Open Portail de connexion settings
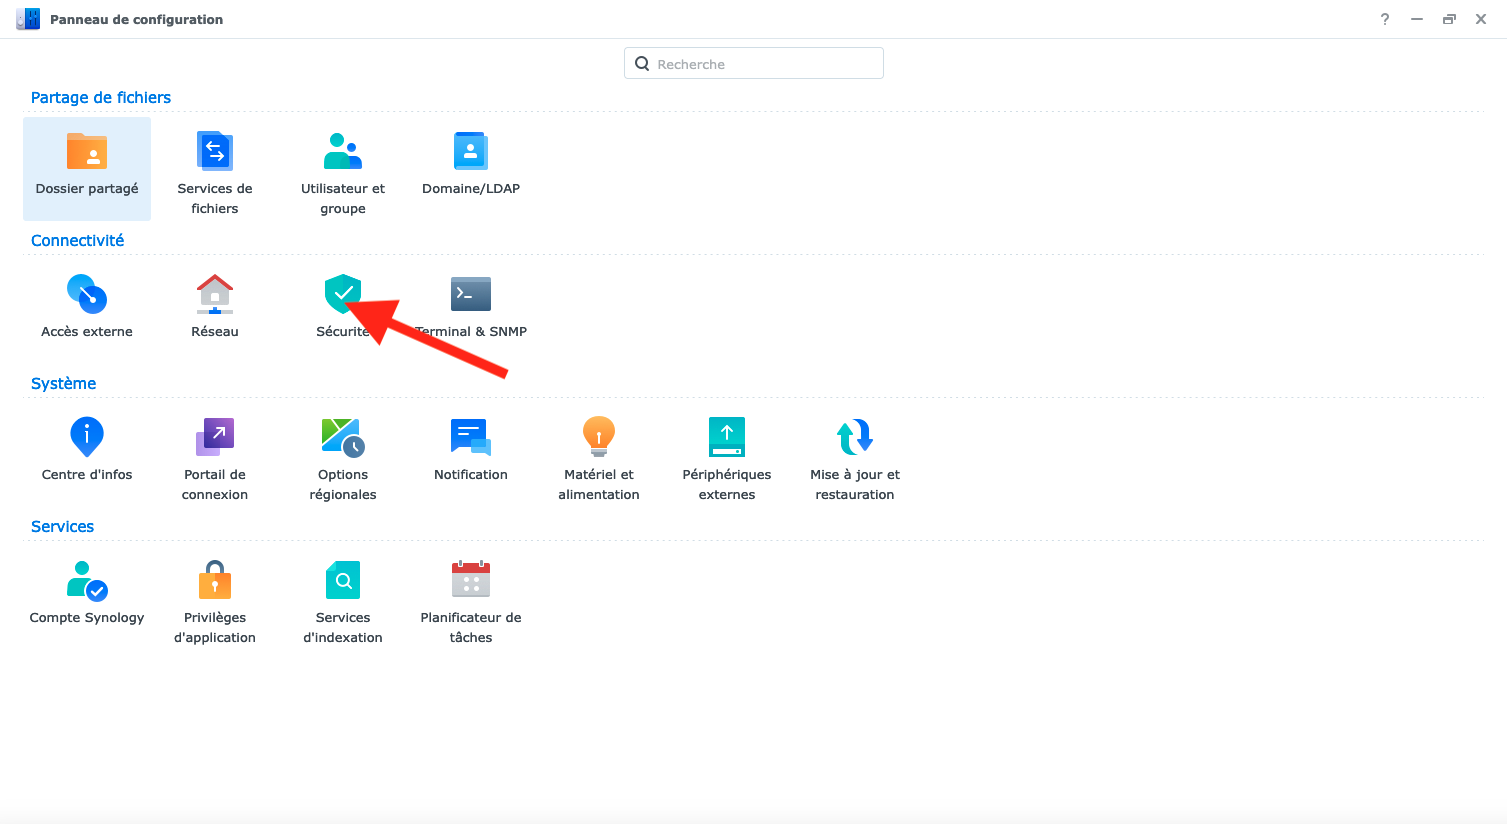This screenshot has width=1507, height=824. pyautogui.click(x=215, y=438)
